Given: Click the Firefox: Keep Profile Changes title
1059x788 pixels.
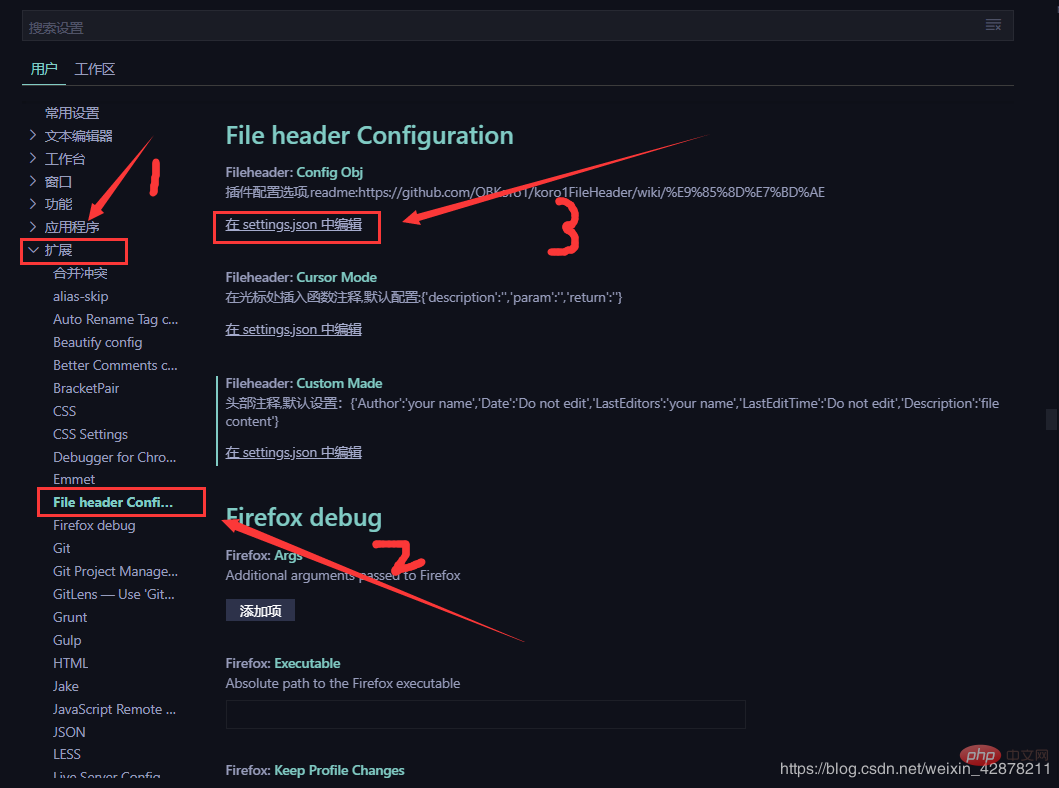Looking at the screenshot, I should click(315, 770).
